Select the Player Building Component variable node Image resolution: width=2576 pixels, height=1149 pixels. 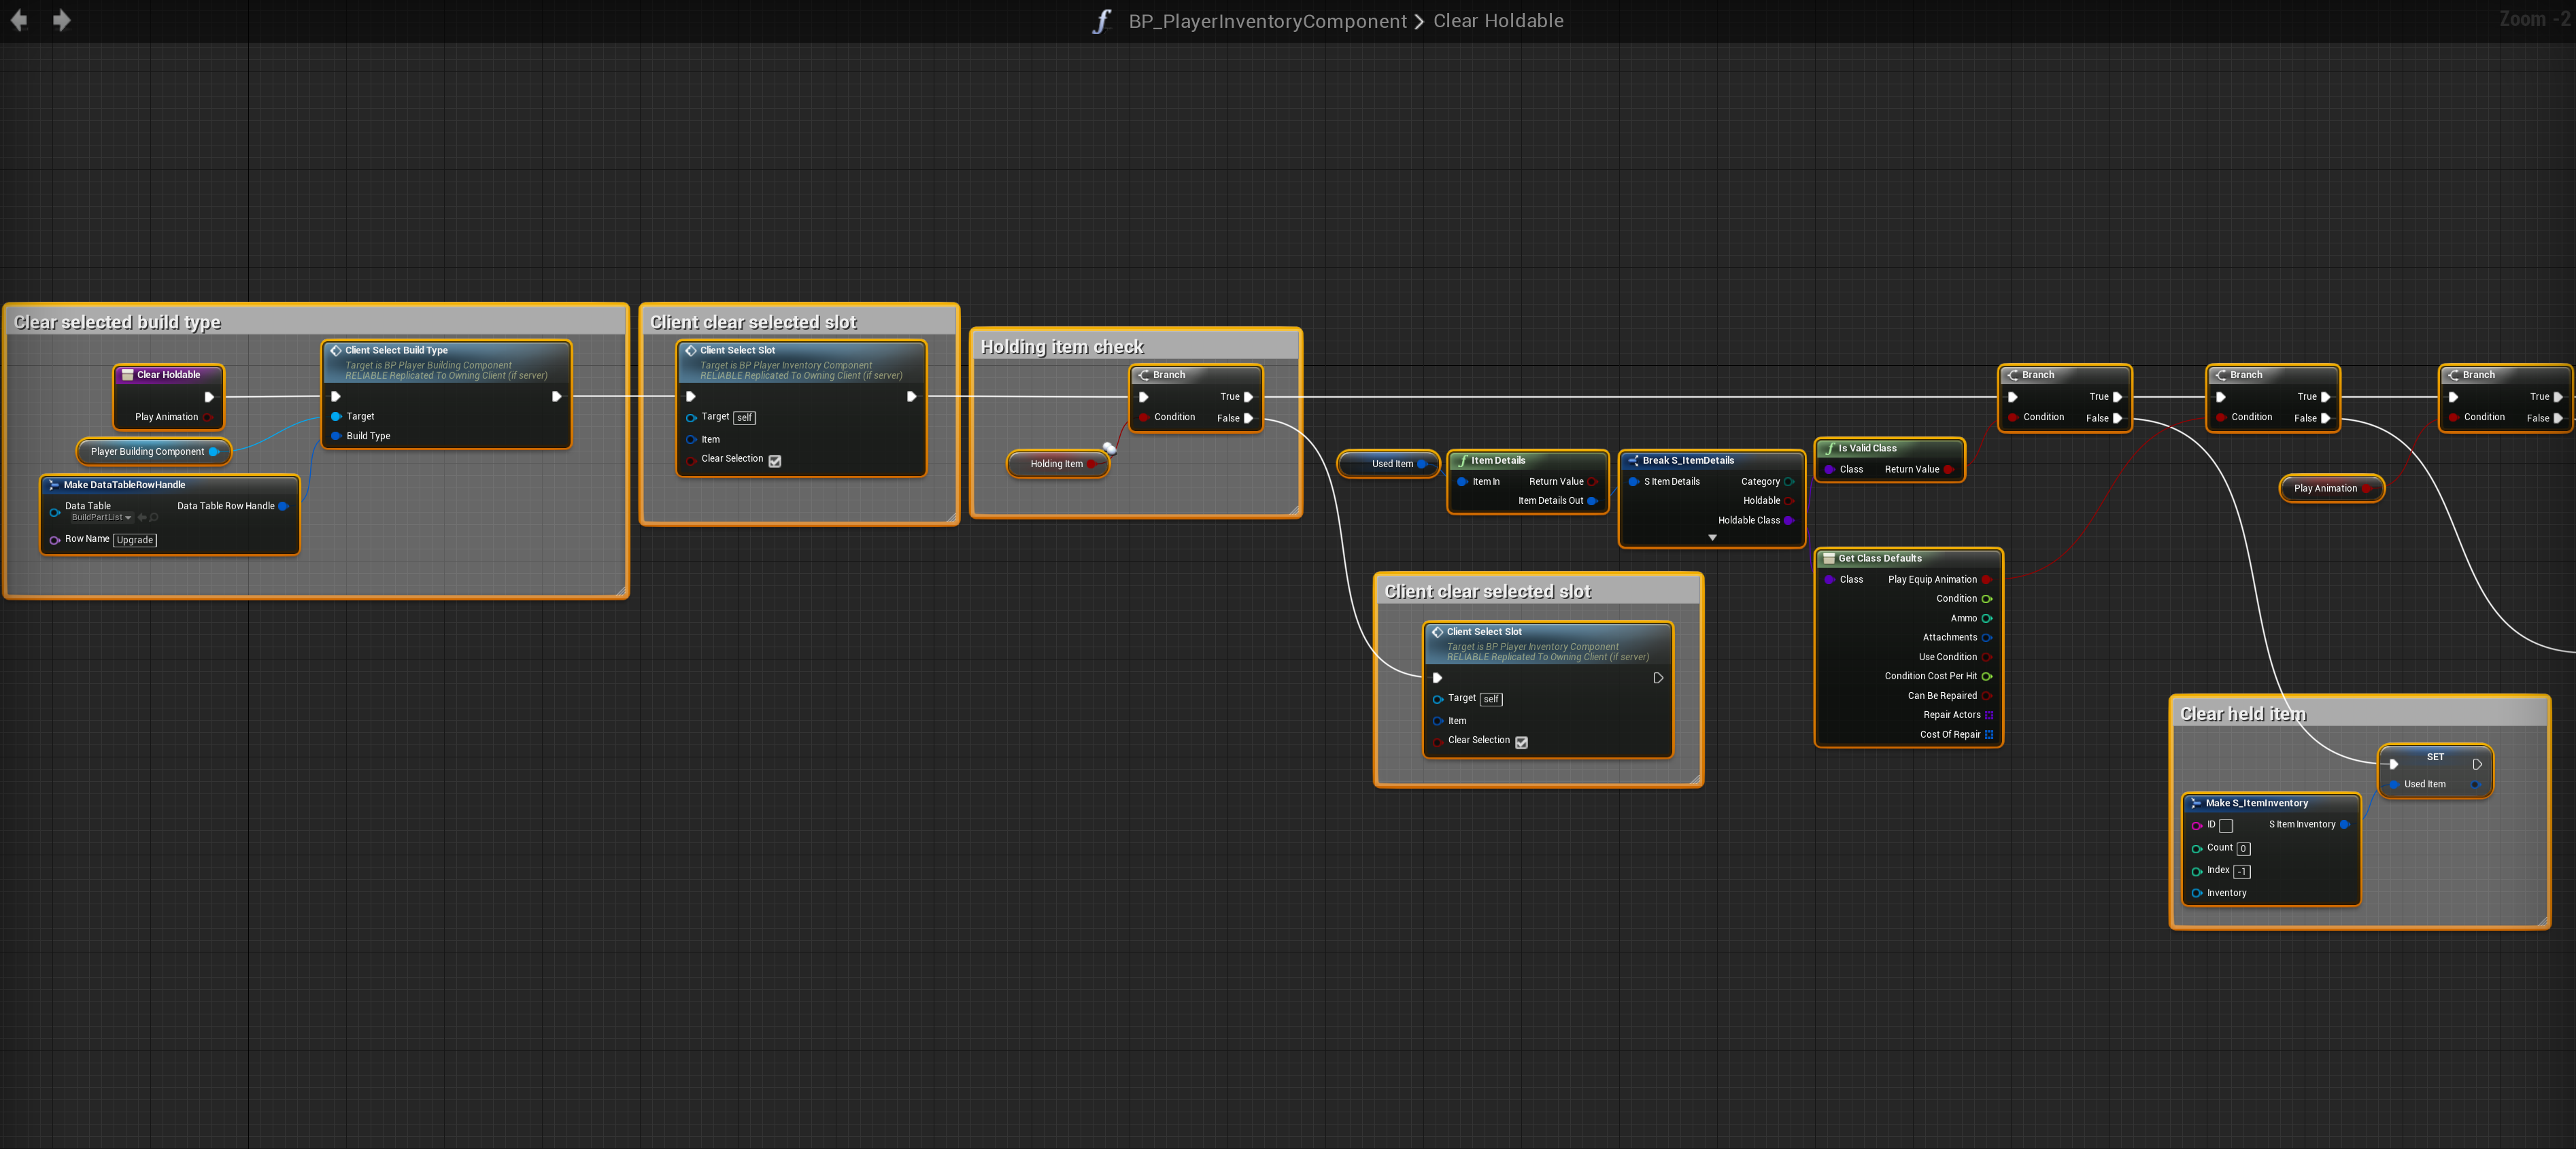click(147, 452)
